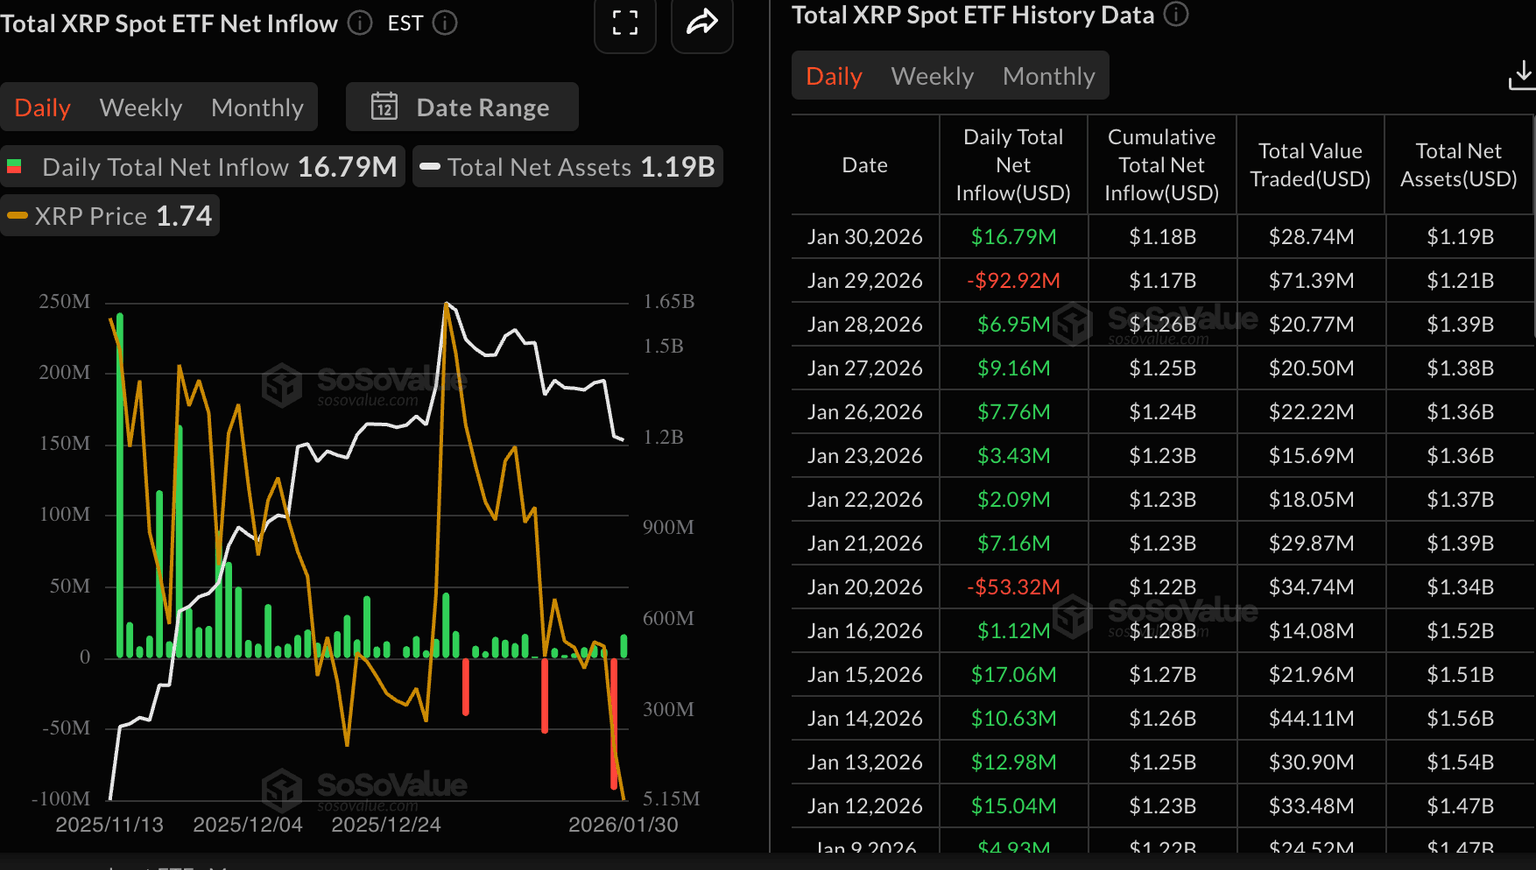Click the Jan 29,2026 table row date

tap(865, 281)
